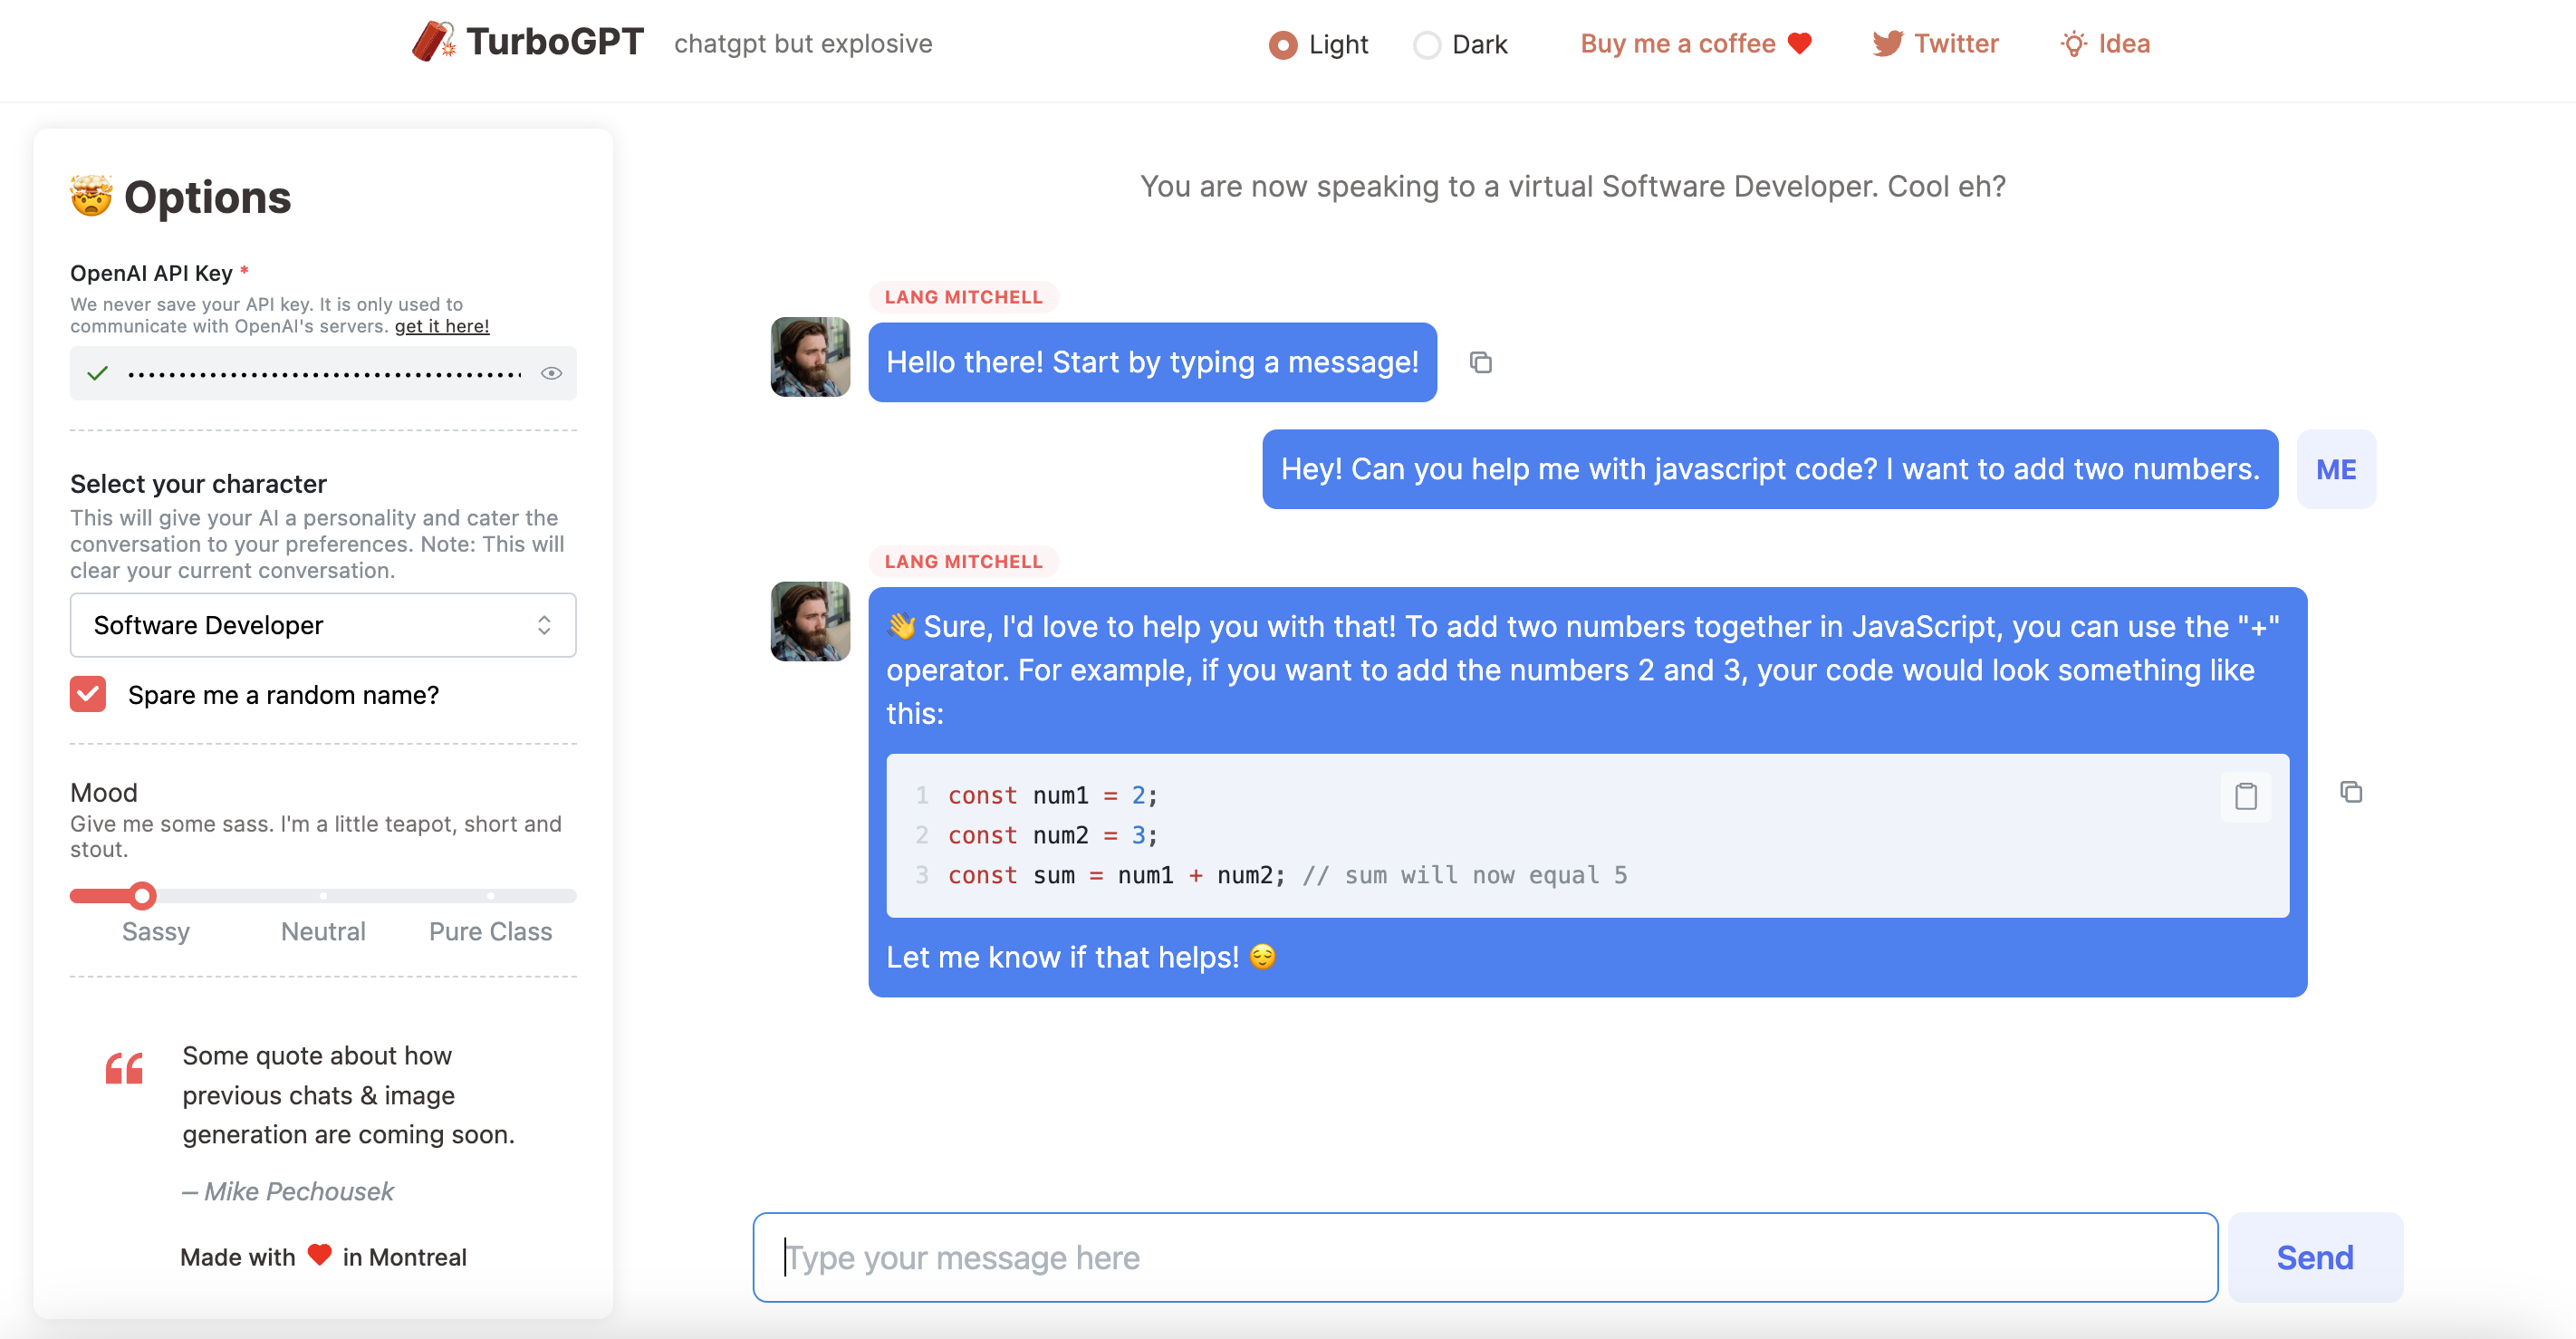Select the Dark theme radio button
Image resolution: width=2576 pixels, height=1339 pixels.
coord(1426,45)
